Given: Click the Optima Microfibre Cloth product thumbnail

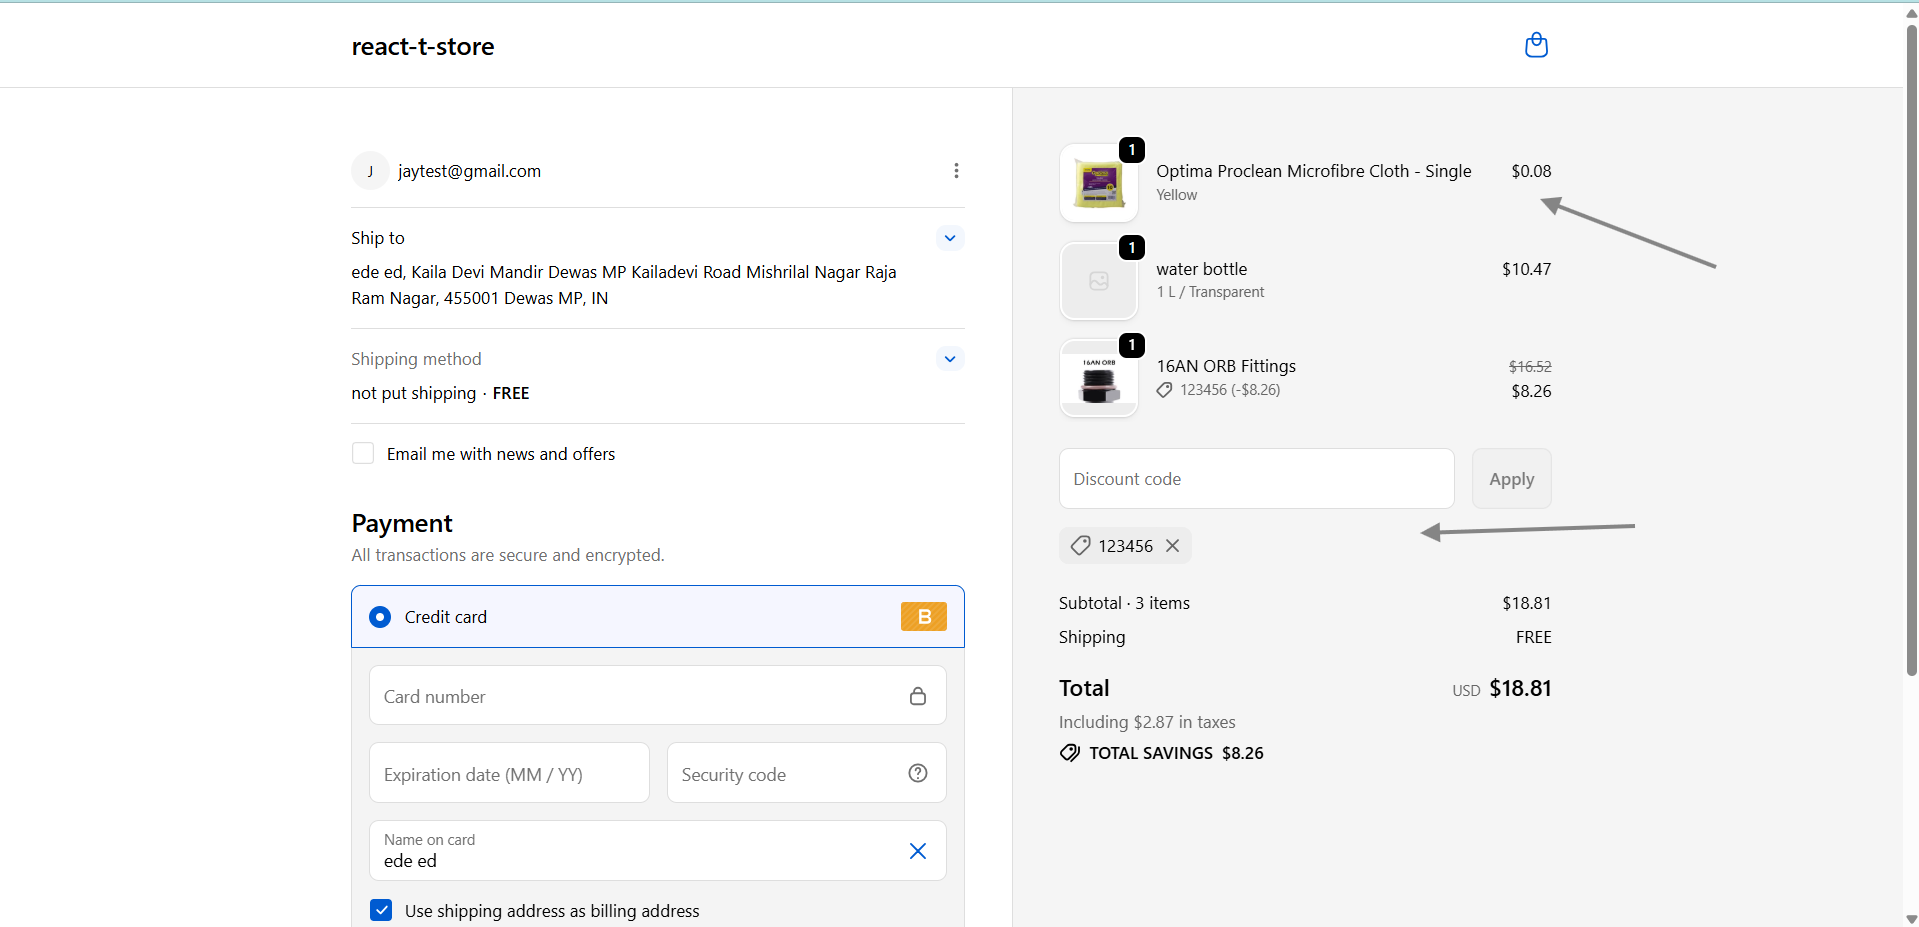Looking at the screenshot, I should point(1098,184).
